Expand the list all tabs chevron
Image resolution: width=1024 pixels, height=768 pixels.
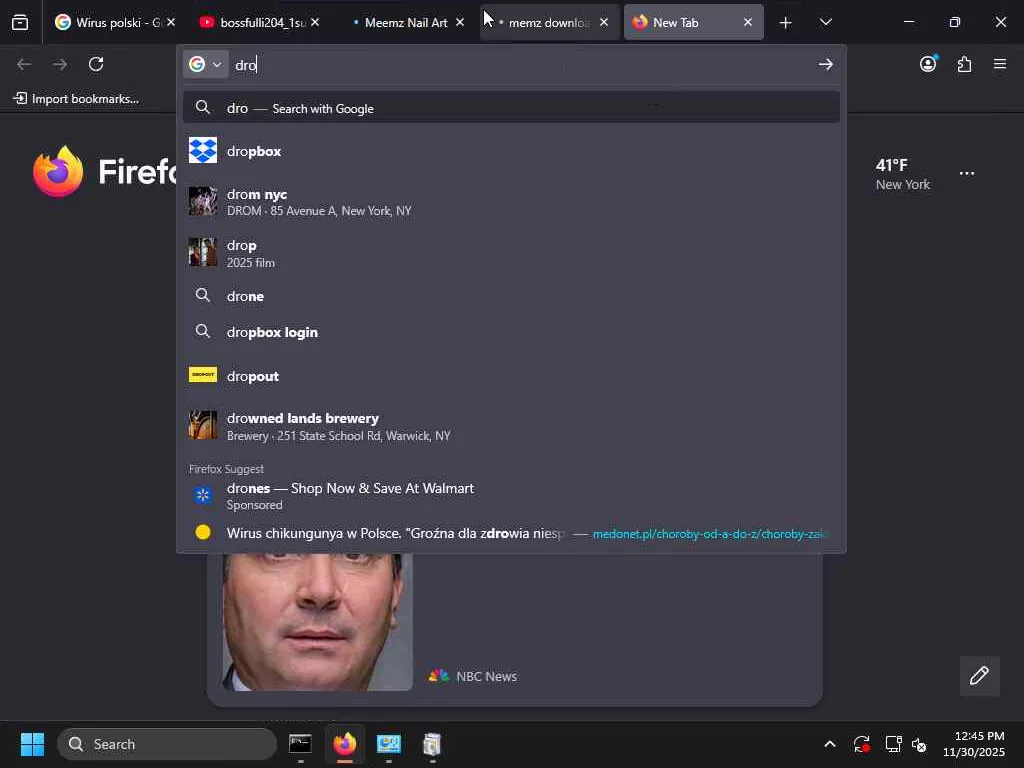pyautogui.click(x=825, y=22)
